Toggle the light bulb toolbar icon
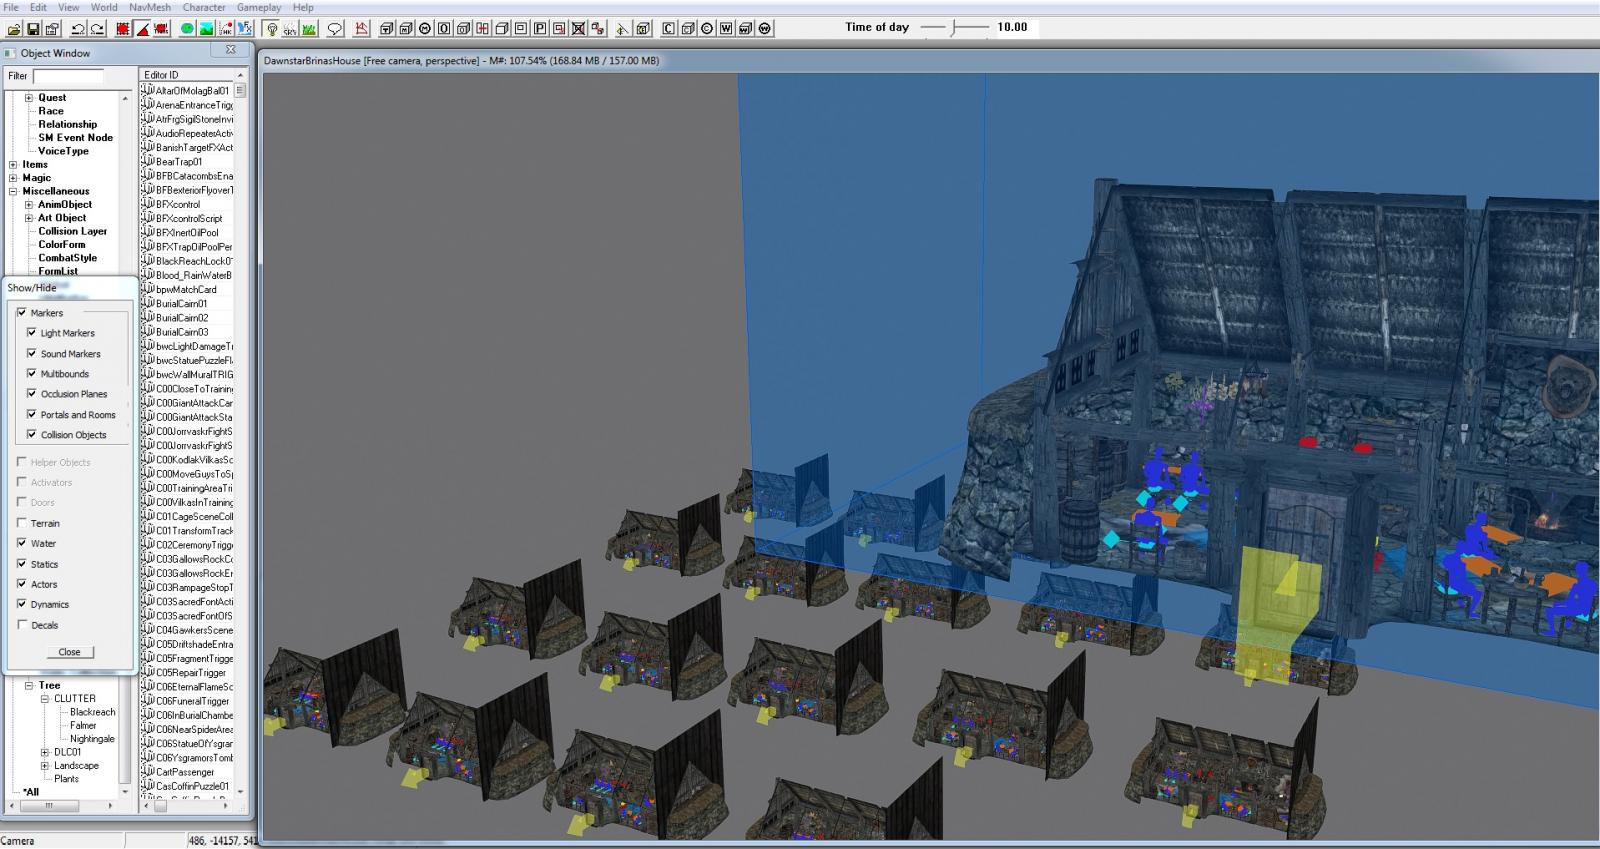This screenshot has width=1600, height=849. (x=271, y=29)
